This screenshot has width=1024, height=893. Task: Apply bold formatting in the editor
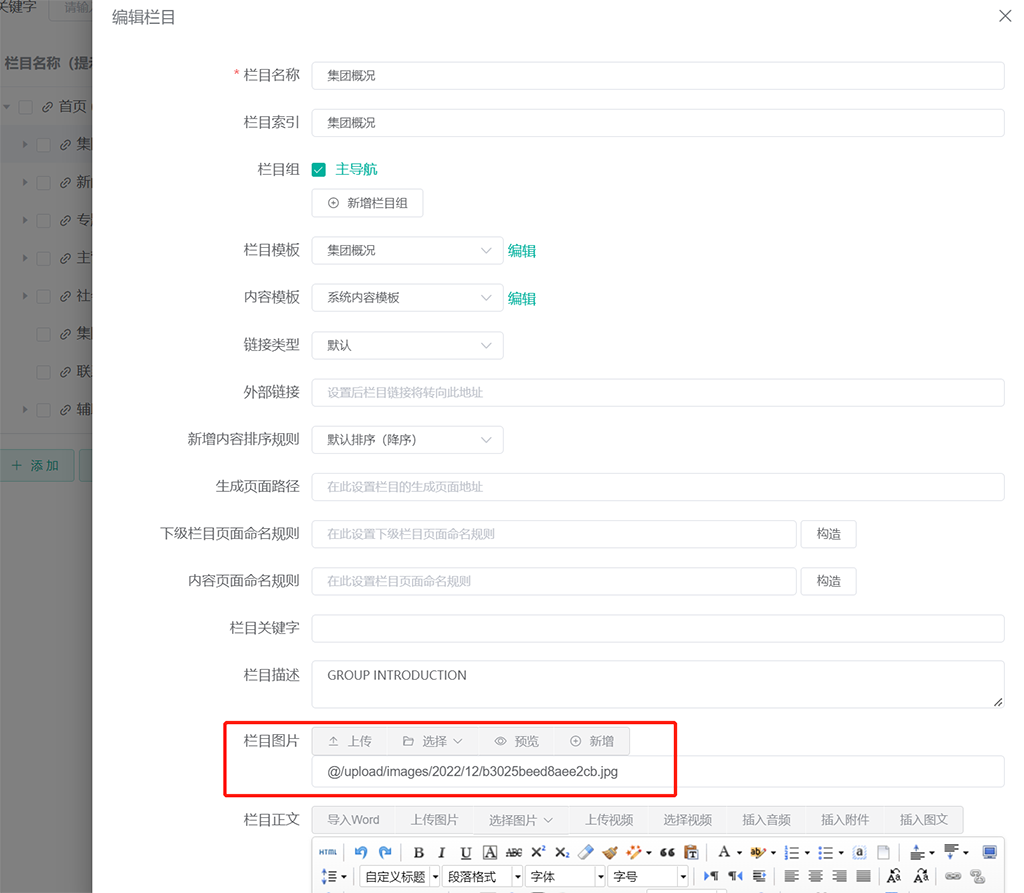[x=418, y=852]
